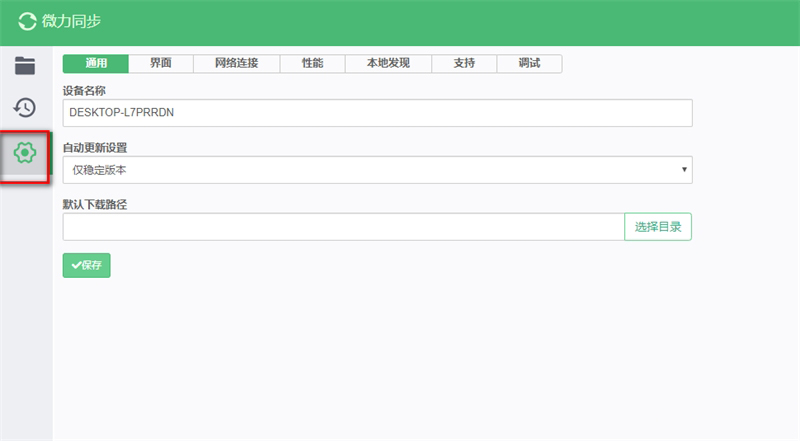Switch to the 网络连接 tab
Image resolution: width=800 pixels, height=441 pixels.
236,63
